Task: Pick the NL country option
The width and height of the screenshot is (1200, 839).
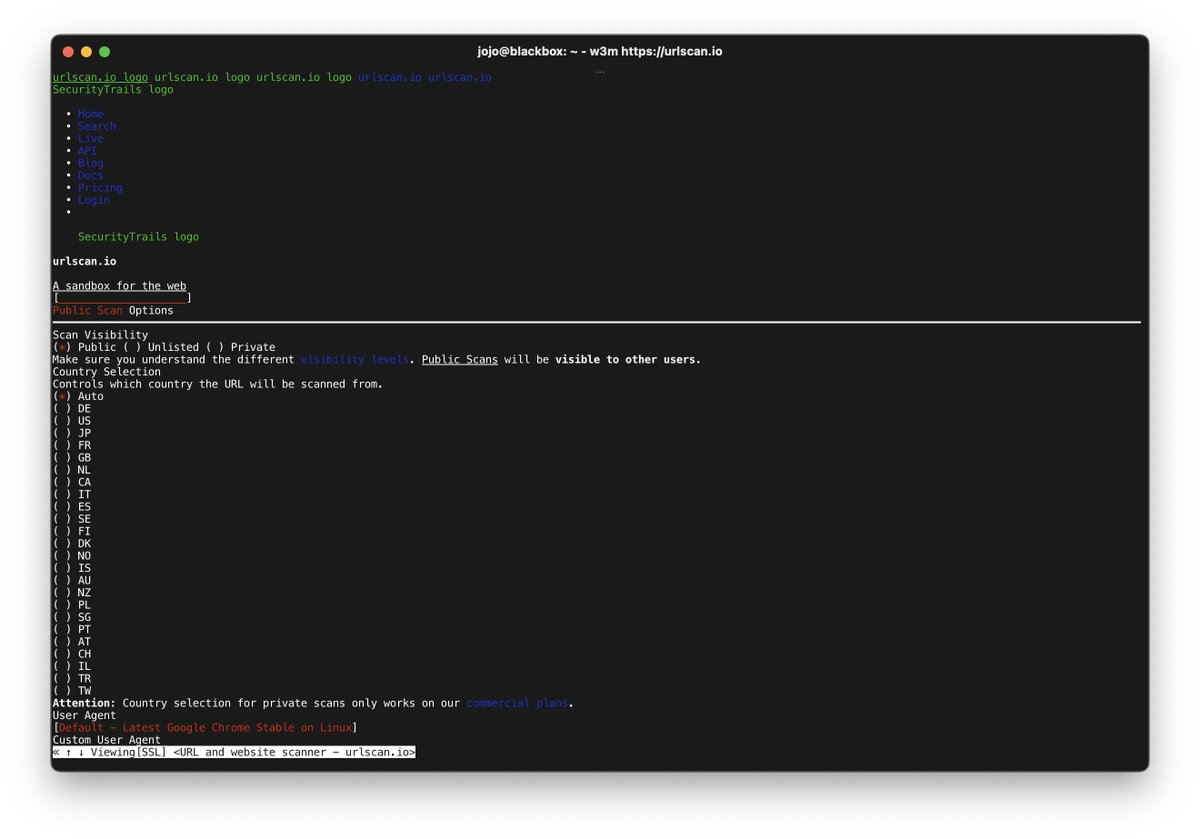Action: (x=62, y=470)
